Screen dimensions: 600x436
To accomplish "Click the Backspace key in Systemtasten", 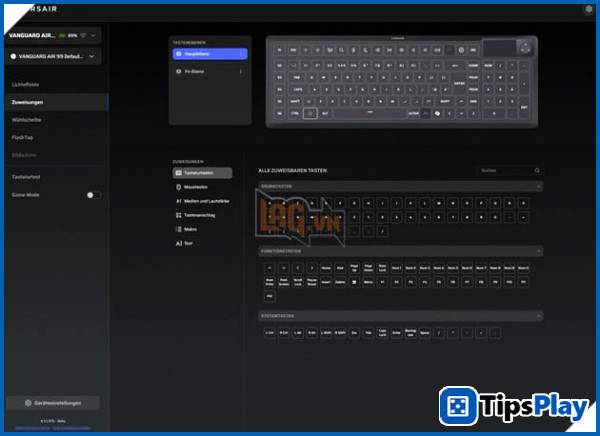I will pos(411,333).
